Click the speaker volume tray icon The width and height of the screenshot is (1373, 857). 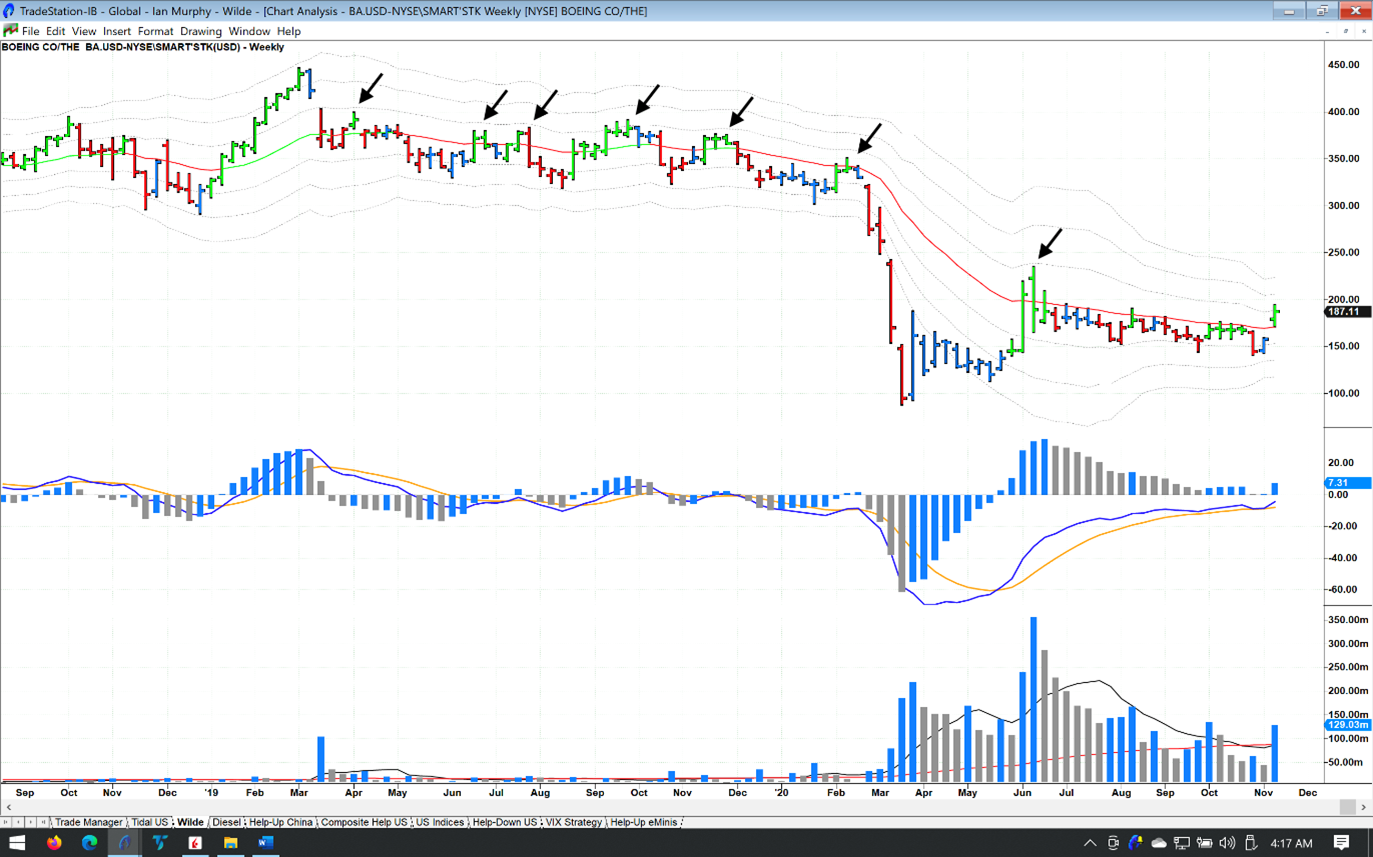click(x=1227, y=843)
